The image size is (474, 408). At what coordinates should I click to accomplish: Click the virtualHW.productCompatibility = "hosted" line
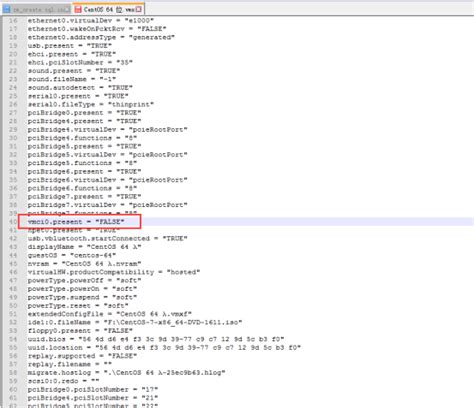pyautogui.click(x=114, y=272)
